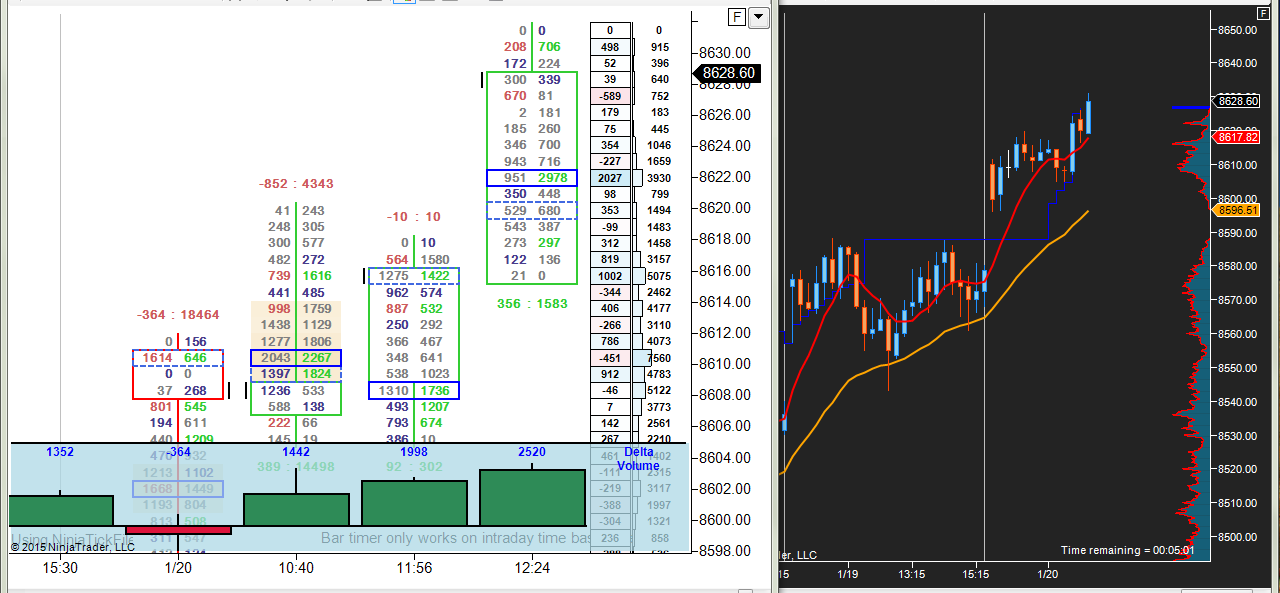Click the 1614 bid volume cell

(158, 358)
